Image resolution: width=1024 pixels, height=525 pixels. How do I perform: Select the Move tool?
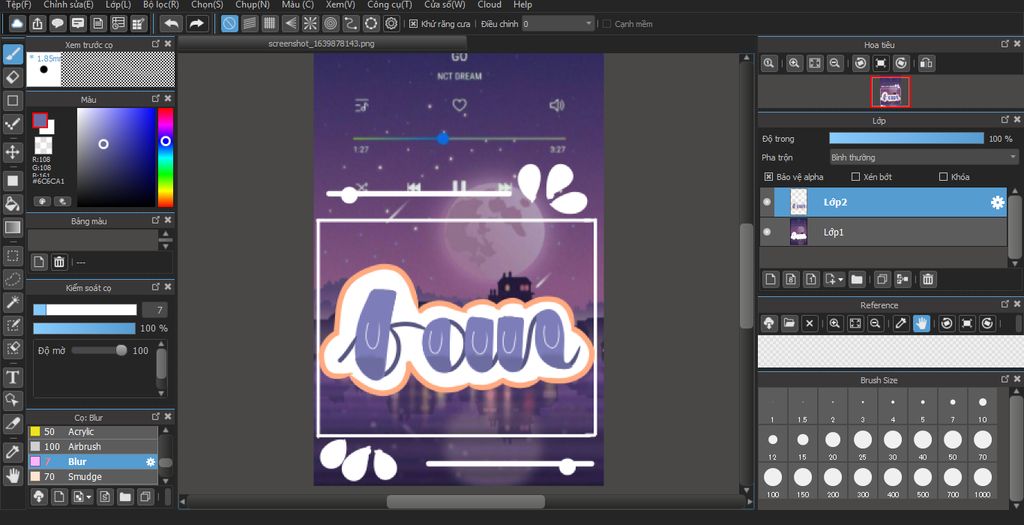(13, 152)
